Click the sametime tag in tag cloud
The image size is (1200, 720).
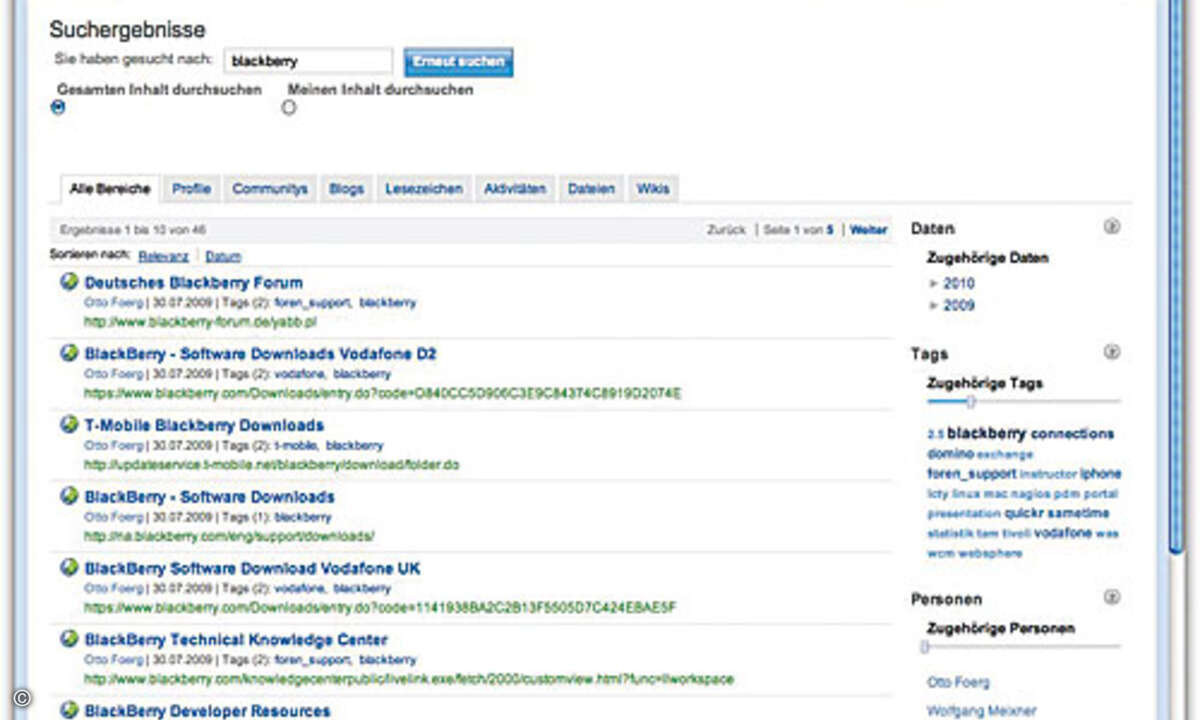pos(1078,514)
